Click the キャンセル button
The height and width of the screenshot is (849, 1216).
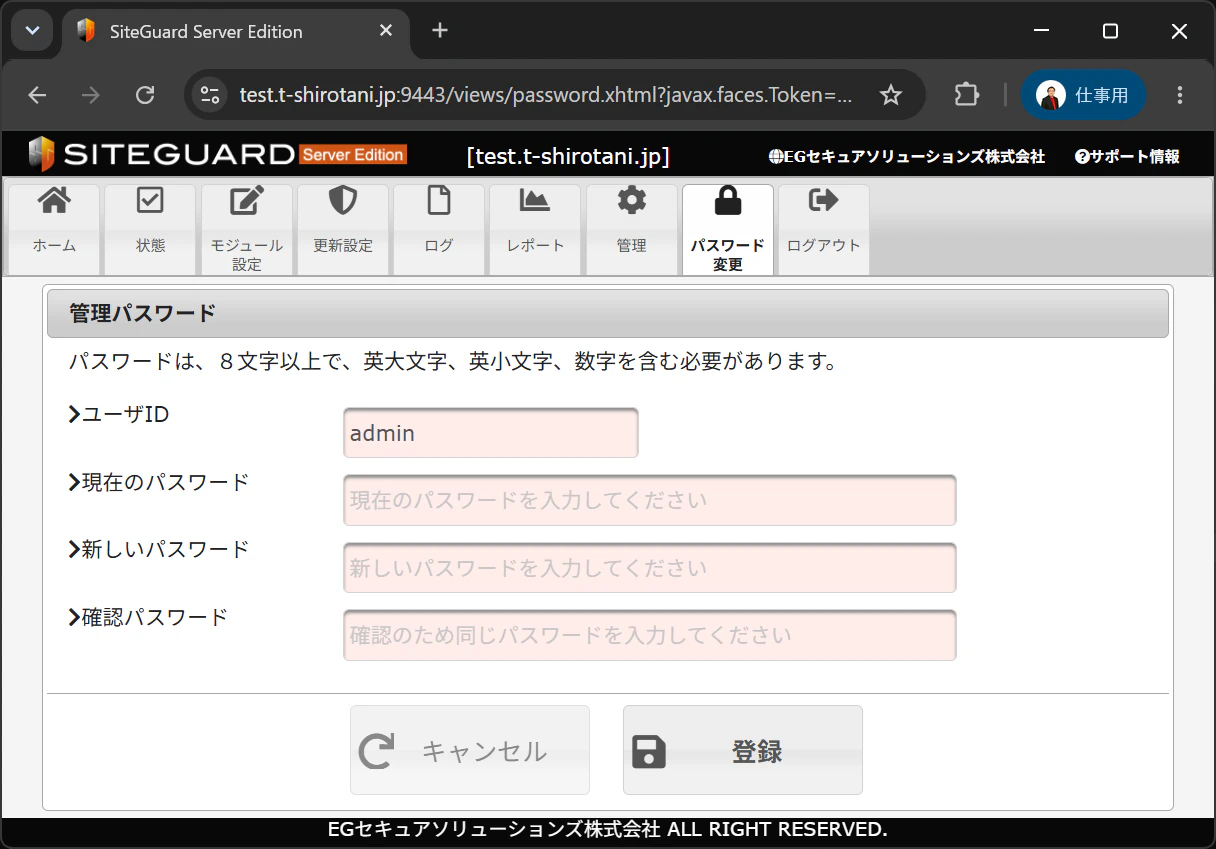(470, 750)
